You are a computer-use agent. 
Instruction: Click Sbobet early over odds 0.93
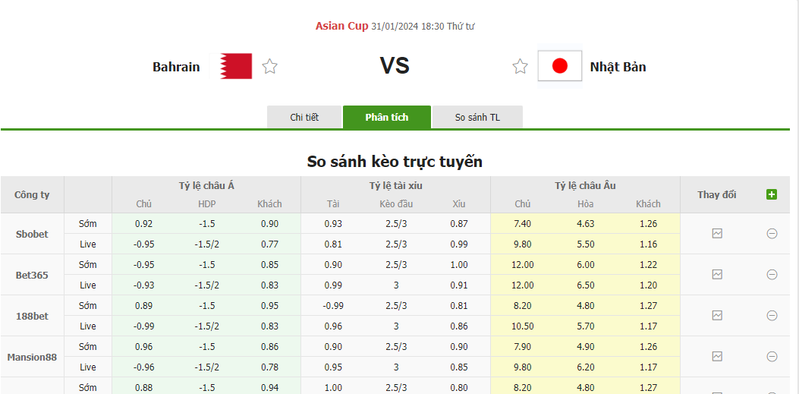click(333, 224)
